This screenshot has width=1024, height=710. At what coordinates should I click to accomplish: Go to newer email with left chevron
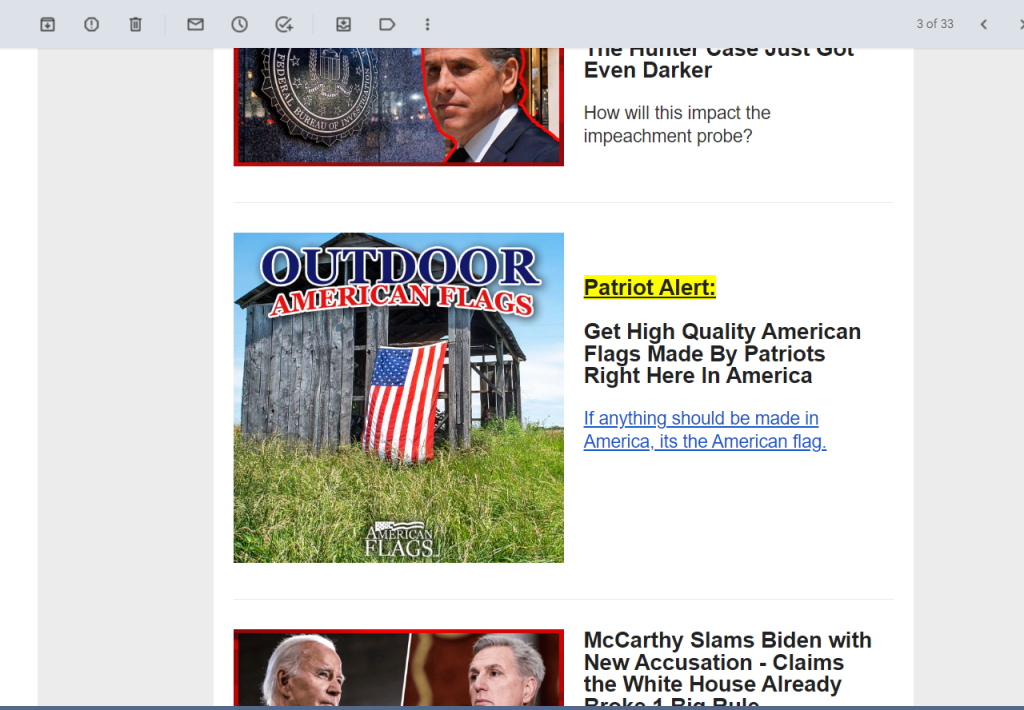[984, 25]
